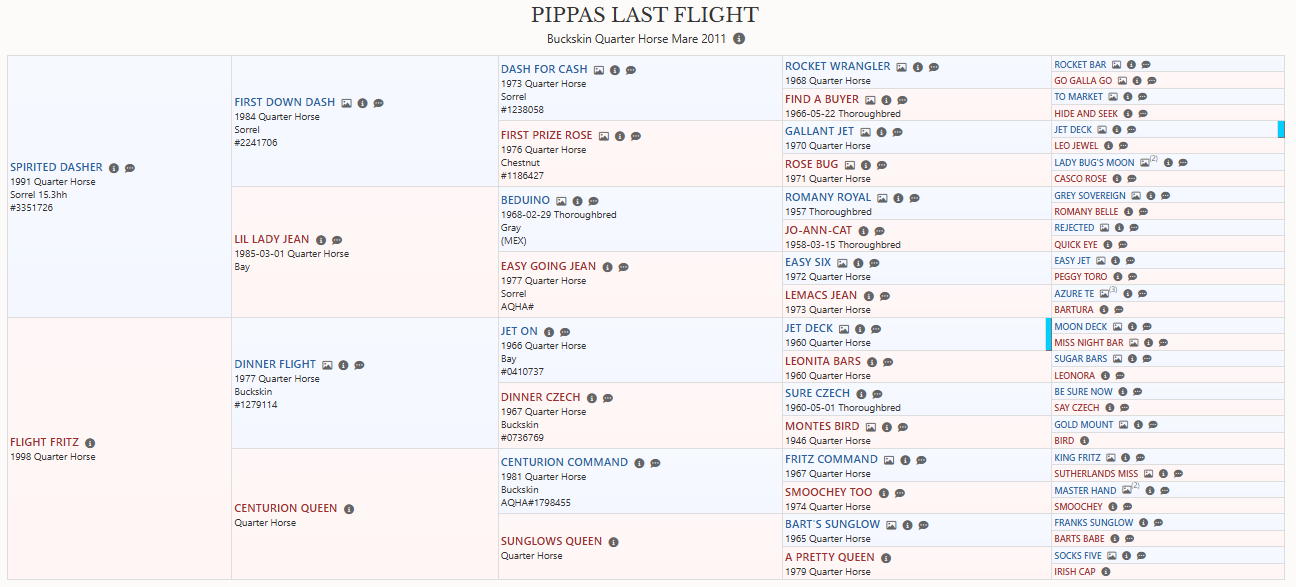
Task: Open photo icon next to Dash For Cash
Action: pyautogui.click(x=599, y=70)
